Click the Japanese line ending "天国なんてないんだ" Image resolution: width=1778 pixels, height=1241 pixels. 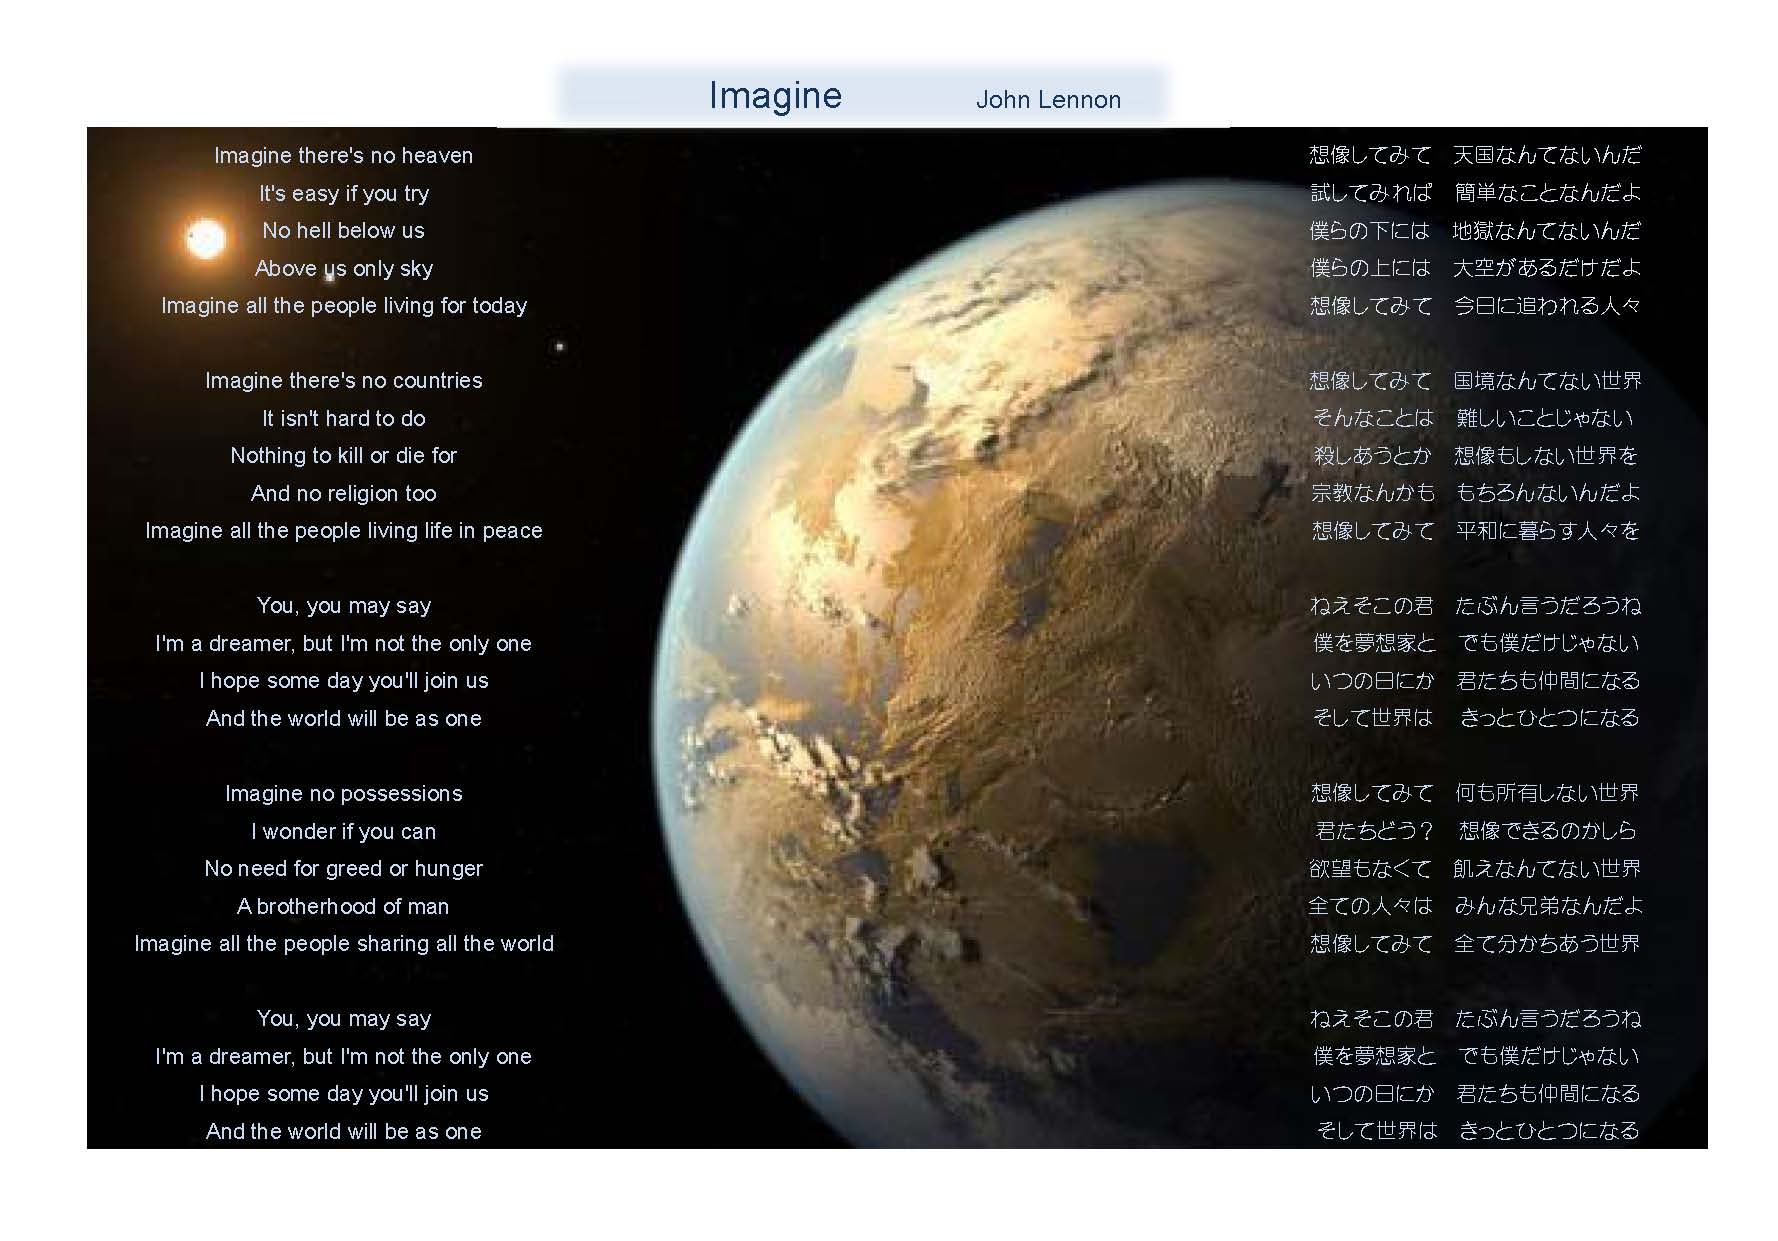tap(1475, 155)
